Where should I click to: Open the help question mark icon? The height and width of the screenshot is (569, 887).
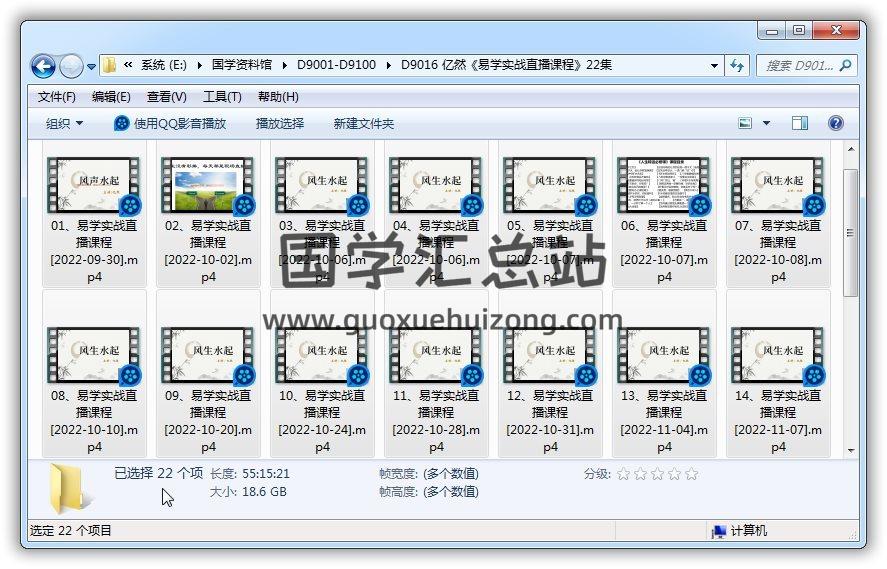click(x=836, y=123)
